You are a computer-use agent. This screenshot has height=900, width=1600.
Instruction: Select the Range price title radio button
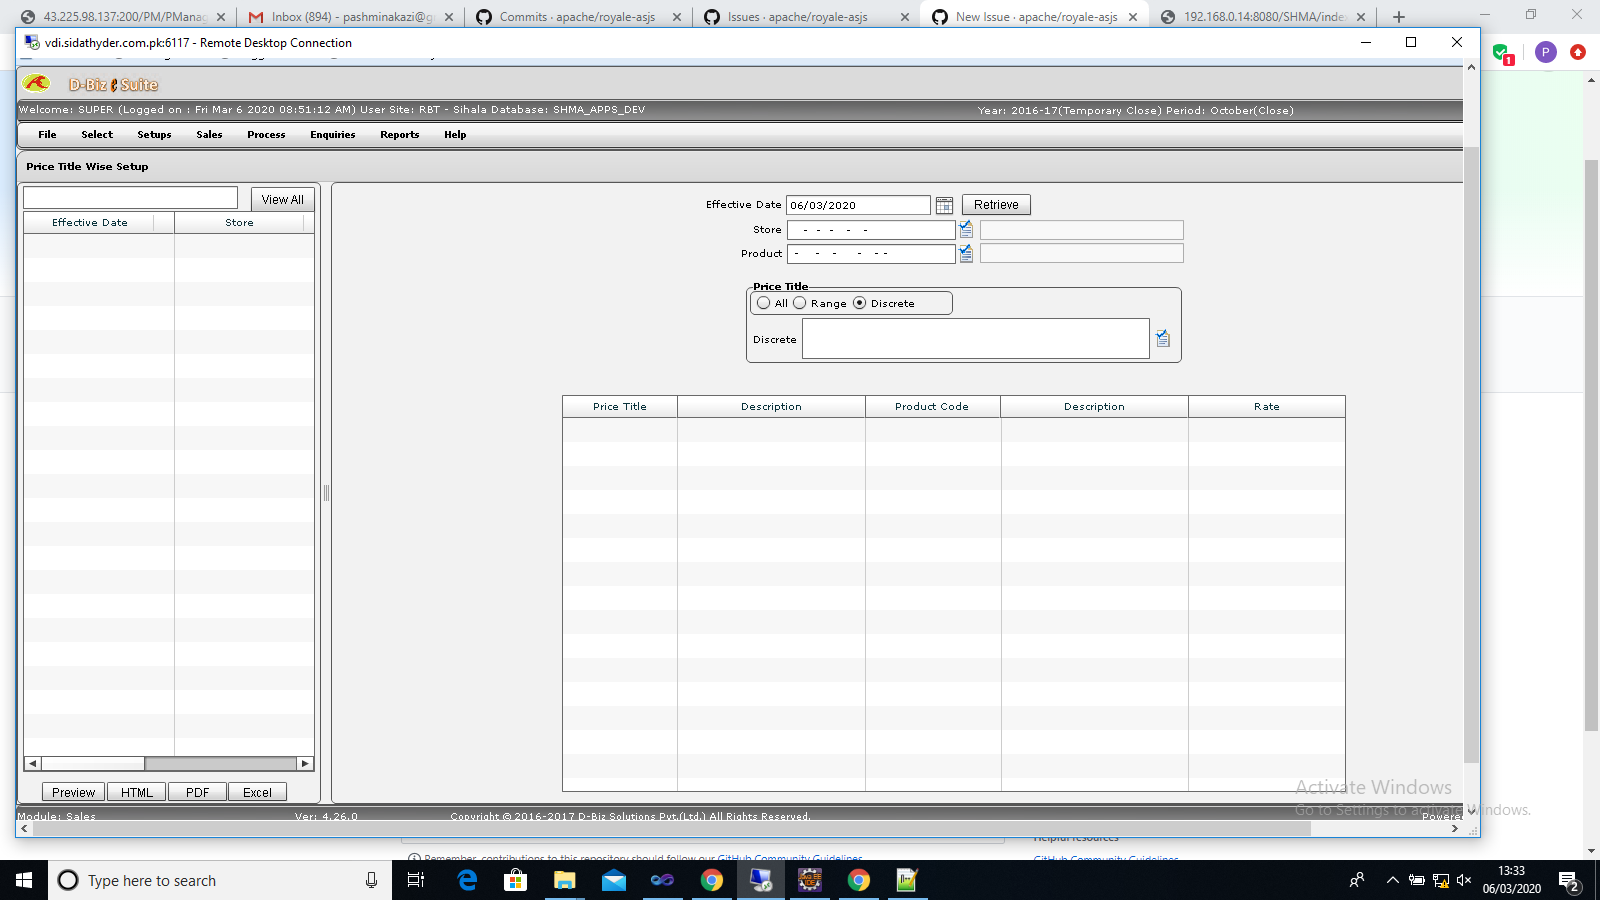point(799,303)
